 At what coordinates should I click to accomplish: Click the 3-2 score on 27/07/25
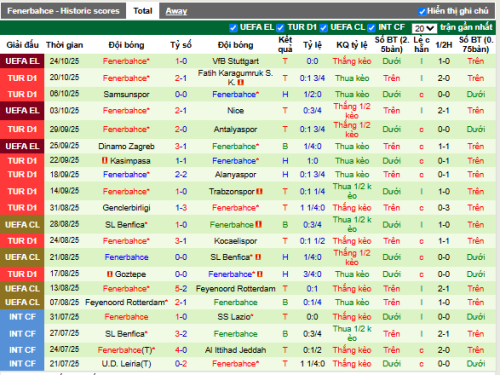[x=181, y=334]
